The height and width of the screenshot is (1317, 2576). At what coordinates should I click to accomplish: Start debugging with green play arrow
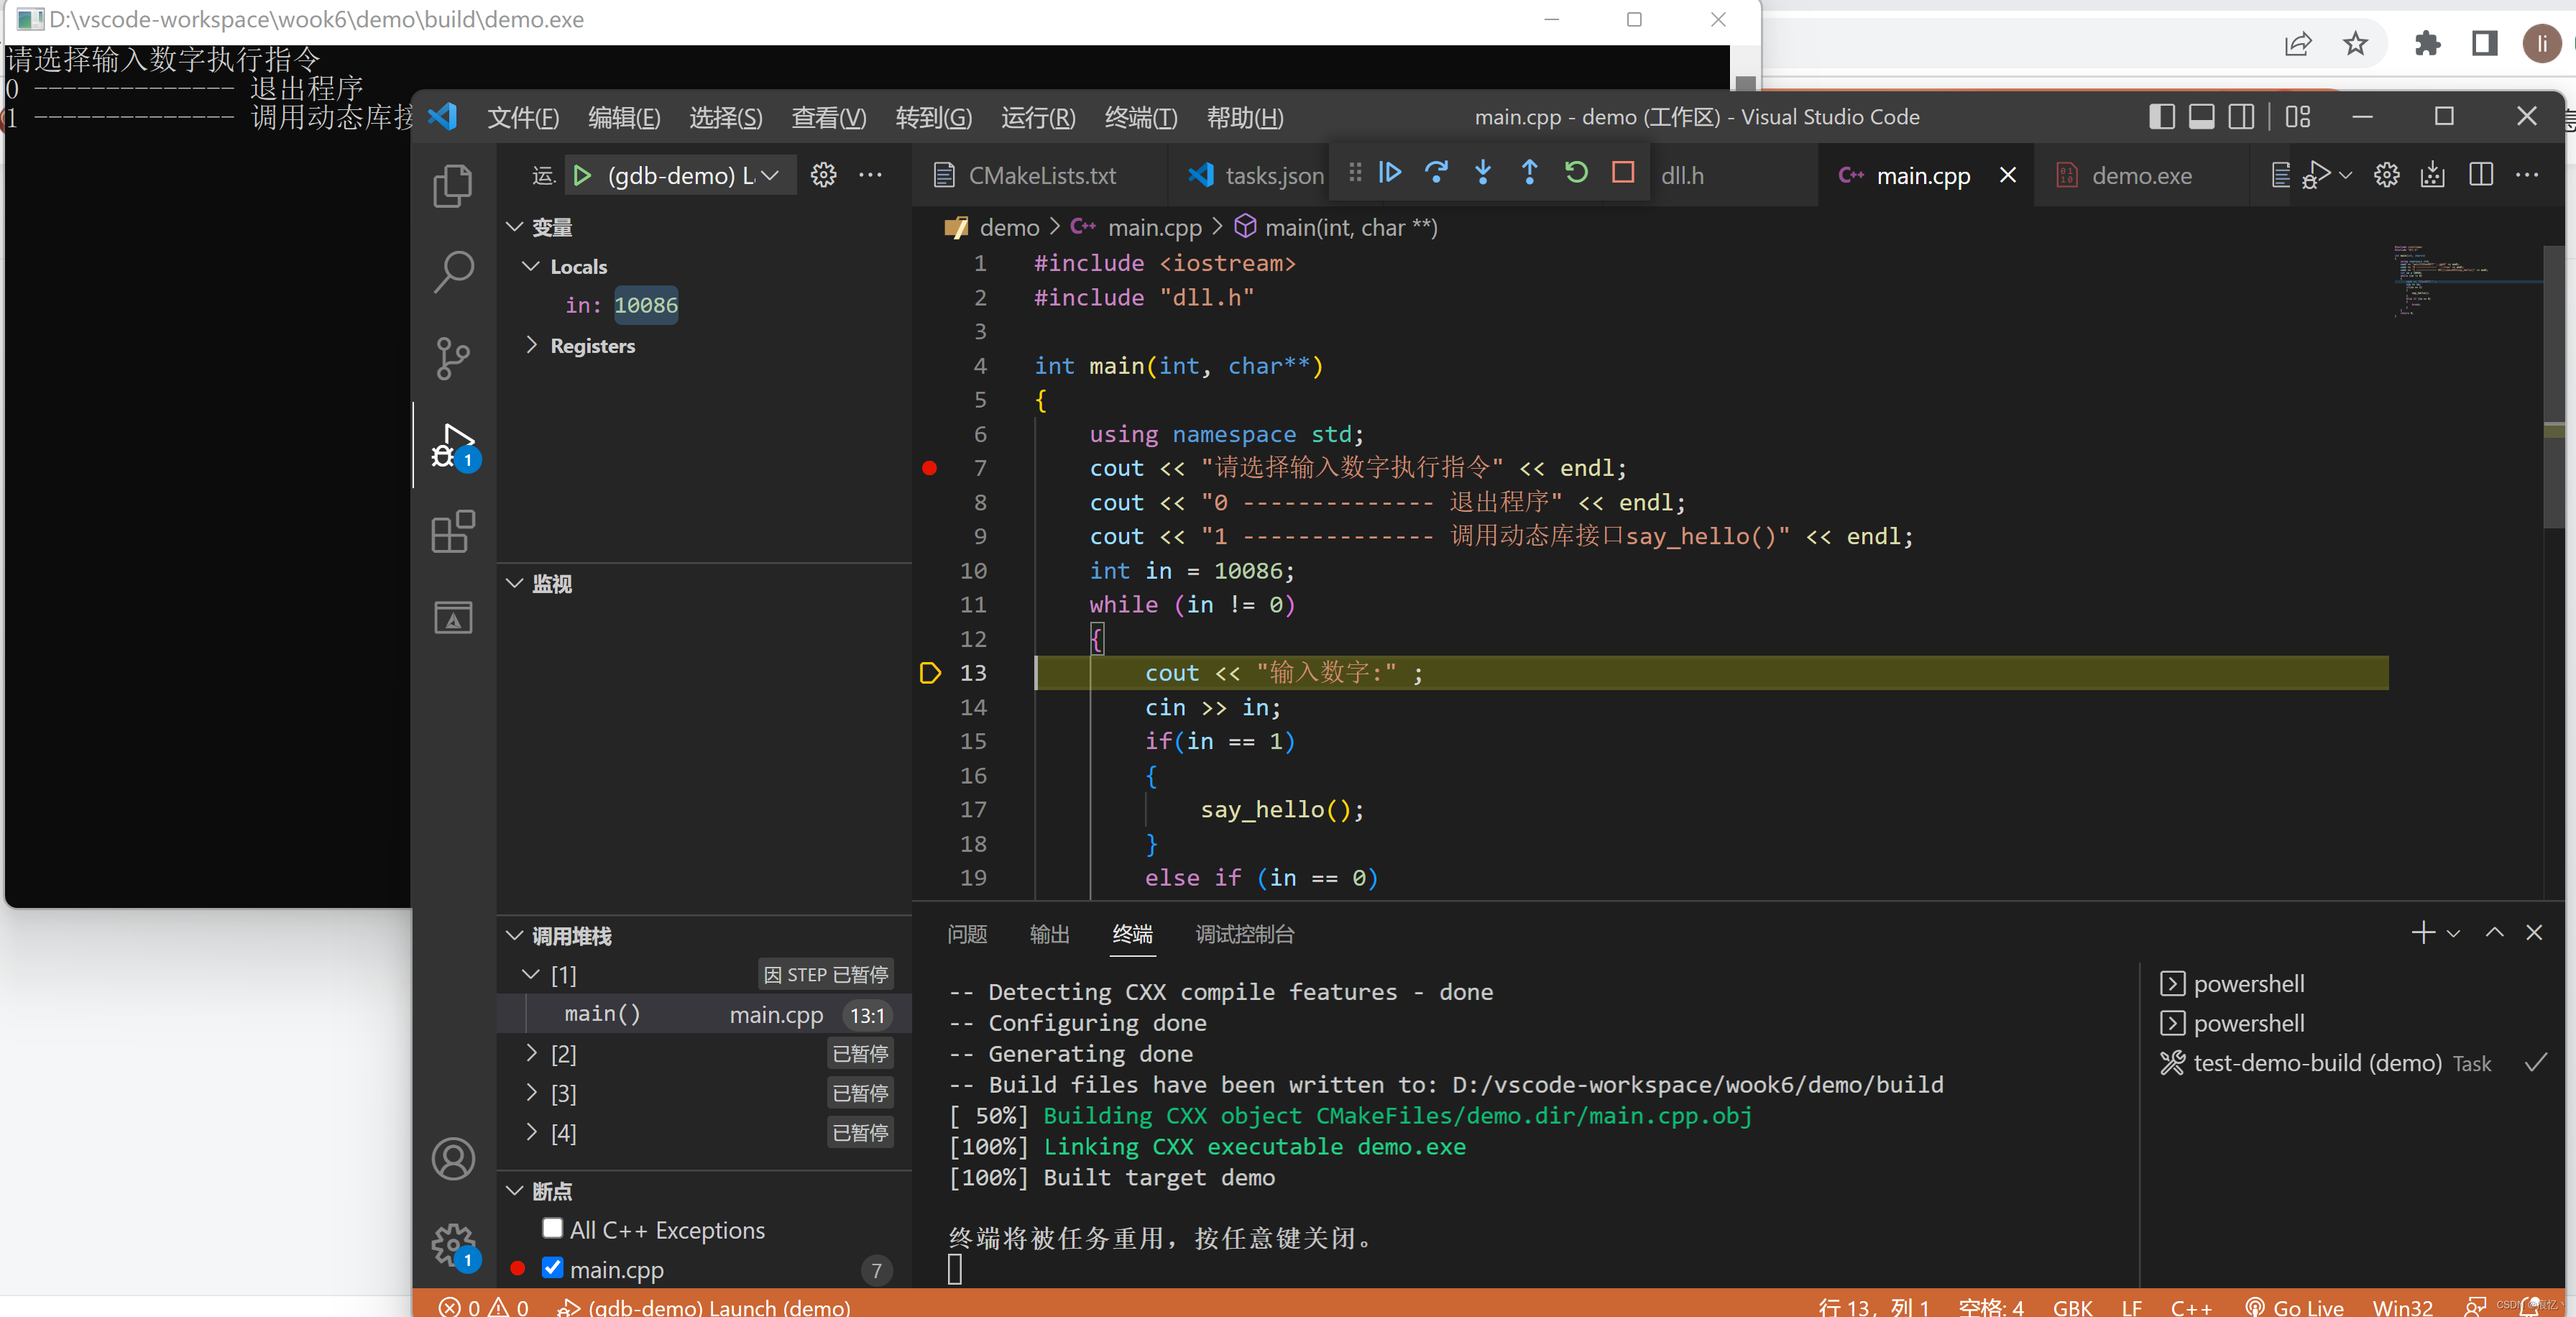[582, 176]
